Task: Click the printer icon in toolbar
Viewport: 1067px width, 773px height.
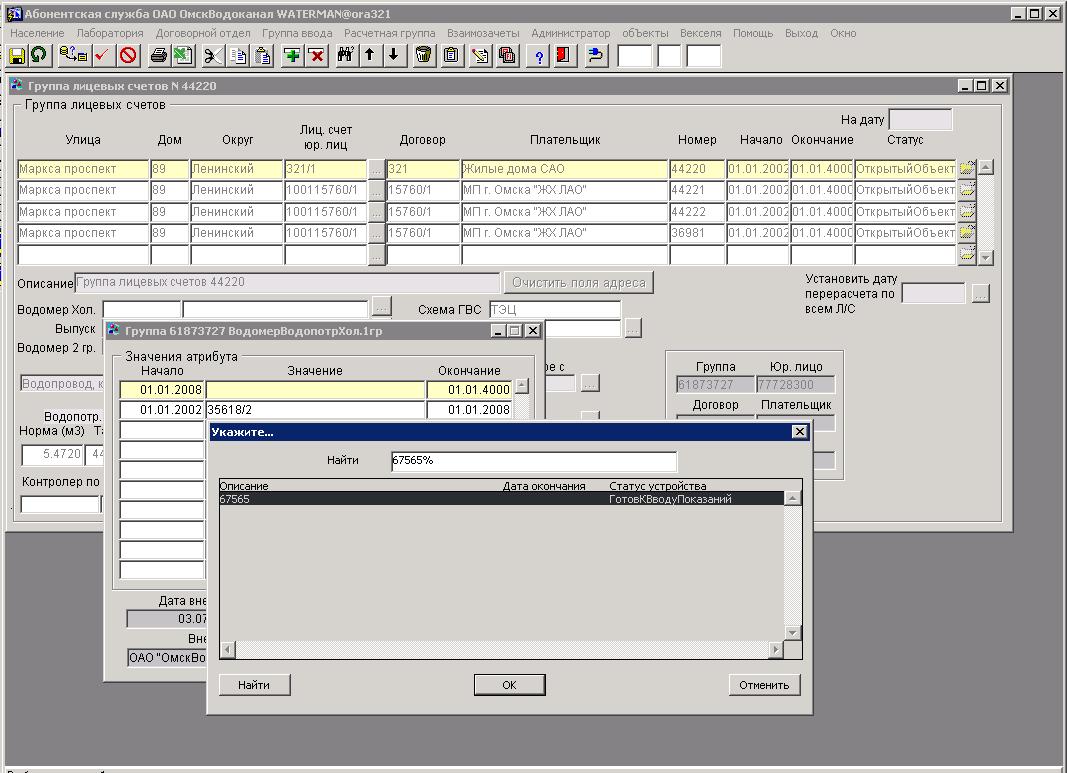Action: 158,56
